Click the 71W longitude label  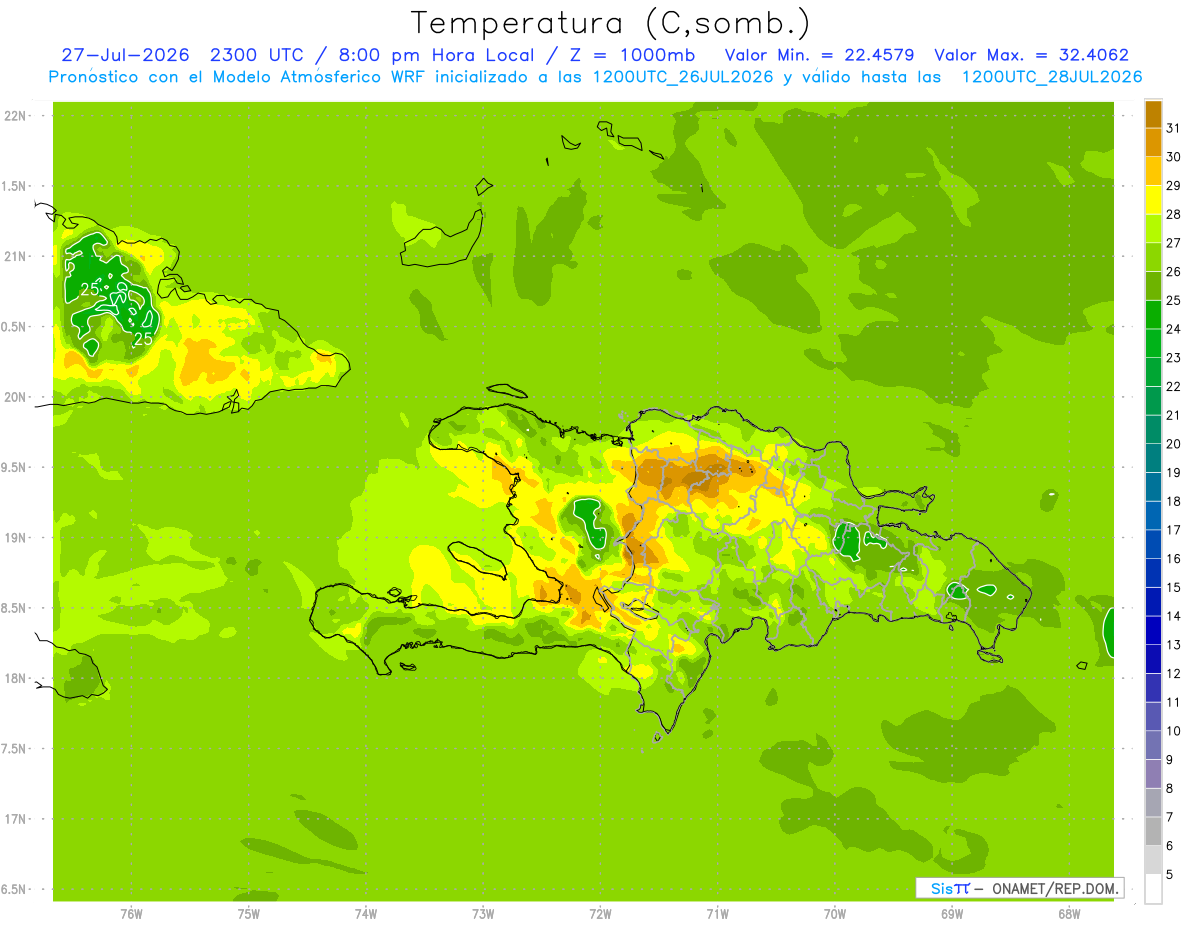click(717, 914)
